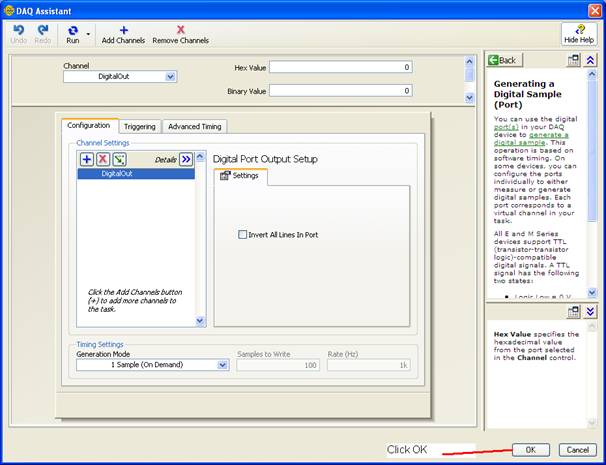Click the help window icon beside Back
The image size is (606, 465).
point(574,60)
